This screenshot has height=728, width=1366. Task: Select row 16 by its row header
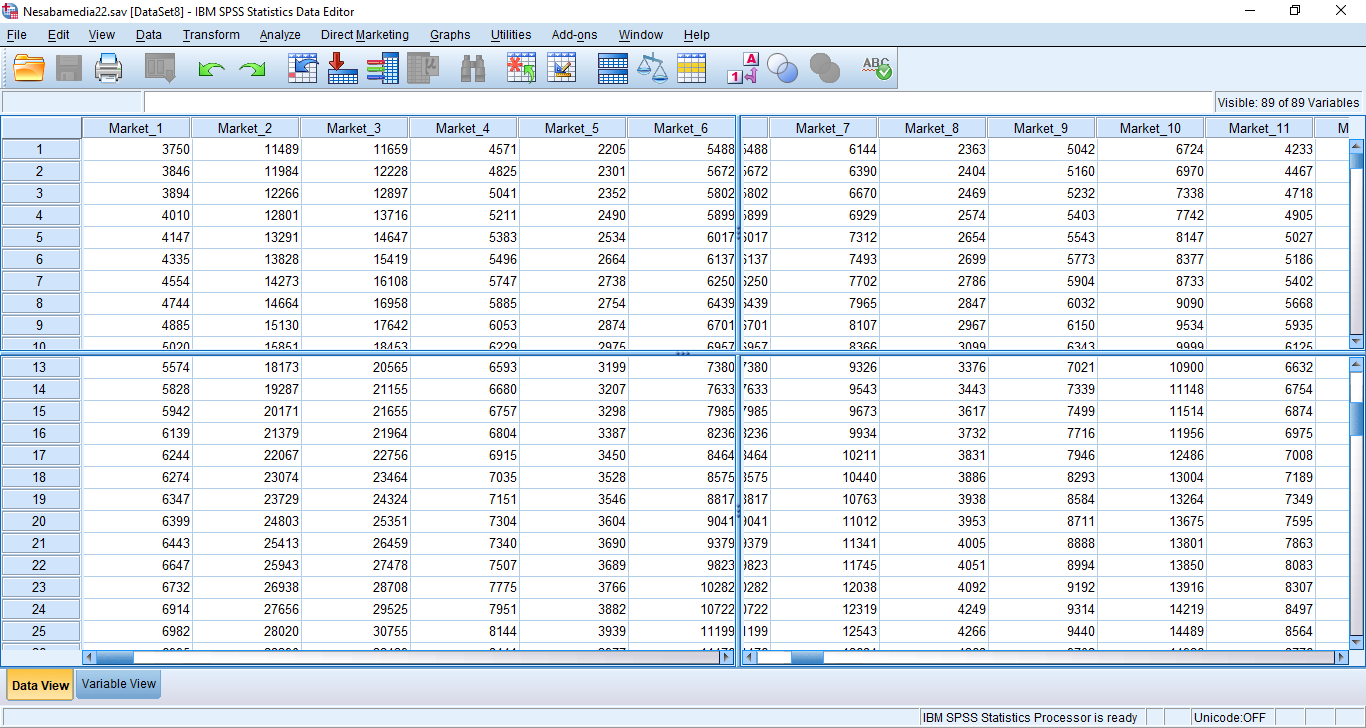40,433
